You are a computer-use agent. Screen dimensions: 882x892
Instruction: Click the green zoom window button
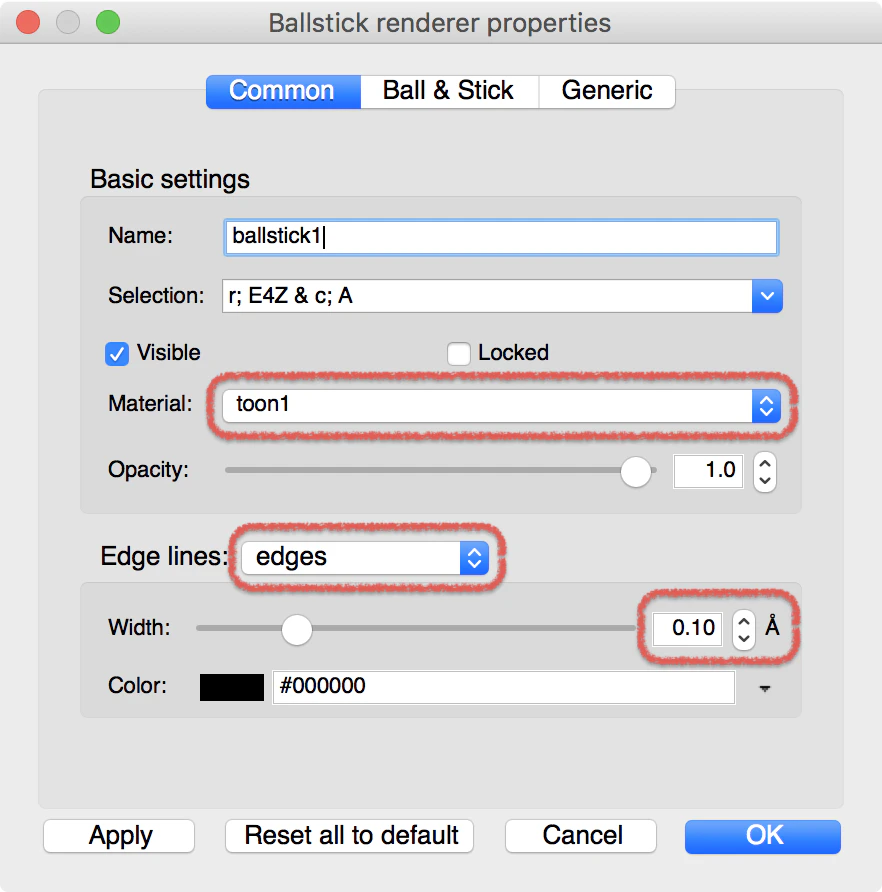pos(108,23)
